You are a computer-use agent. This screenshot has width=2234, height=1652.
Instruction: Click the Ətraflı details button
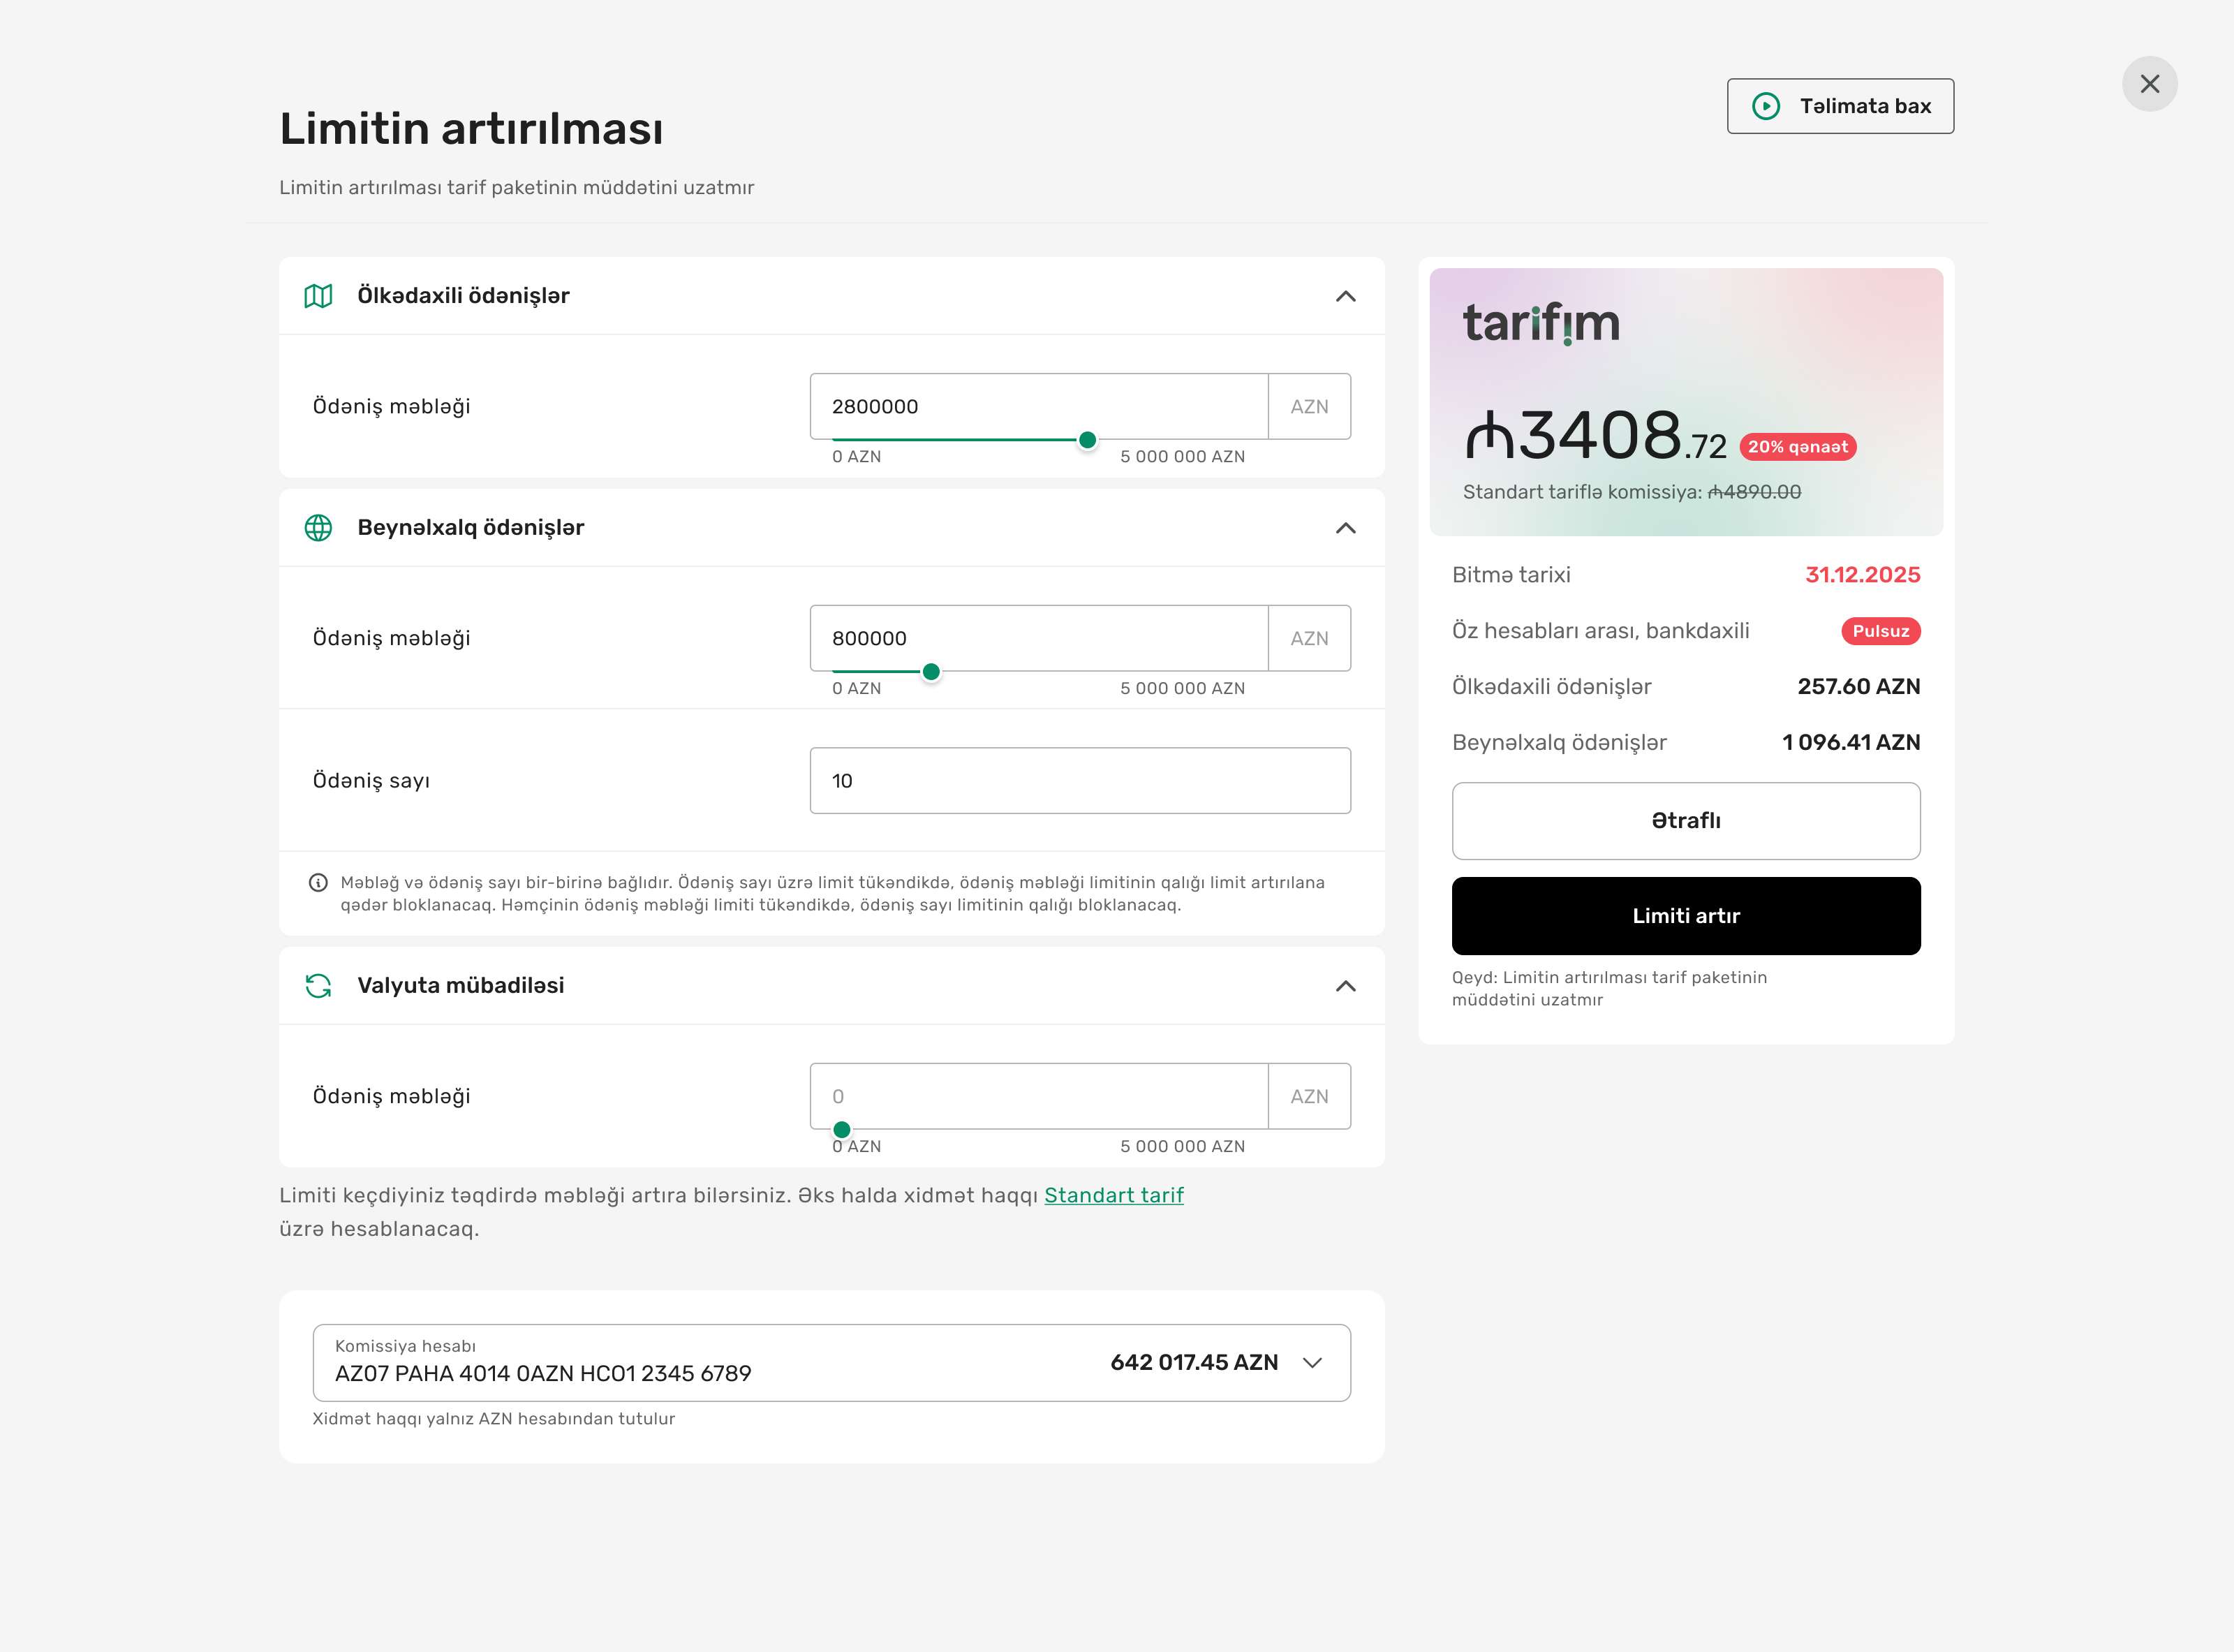point(1685,821)
